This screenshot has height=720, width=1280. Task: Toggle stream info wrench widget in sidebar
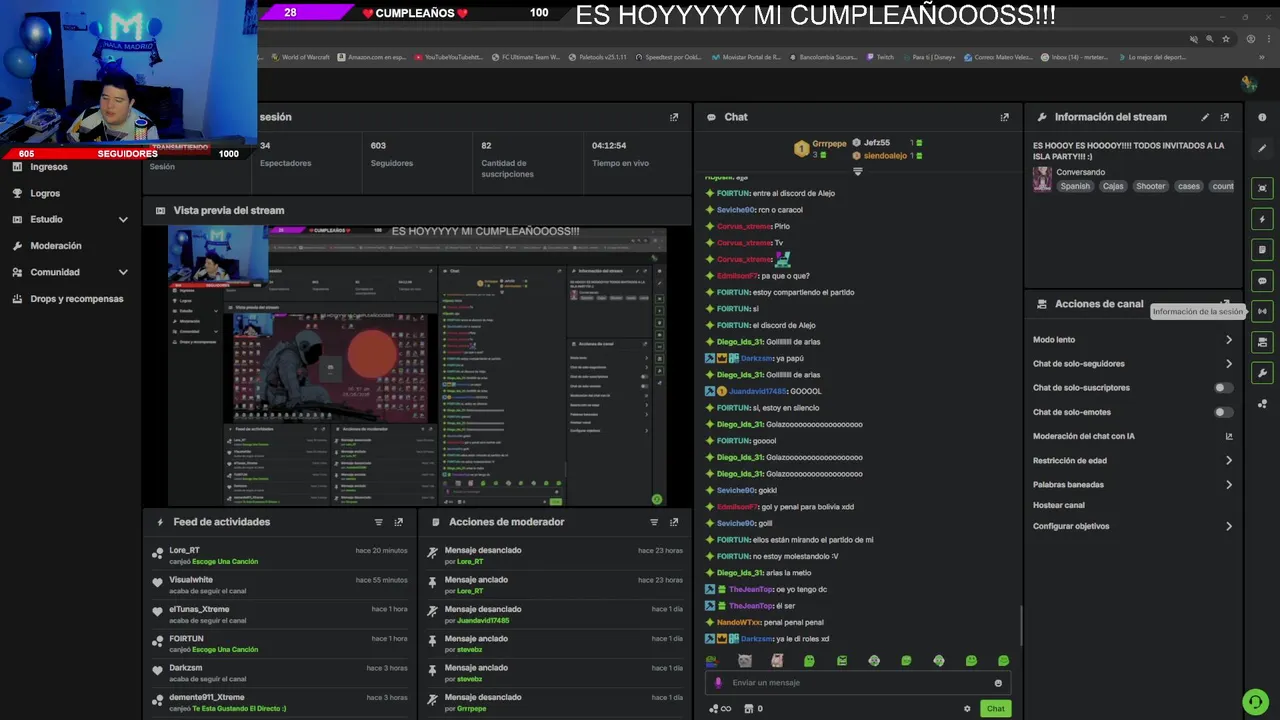pos(1262,373)
